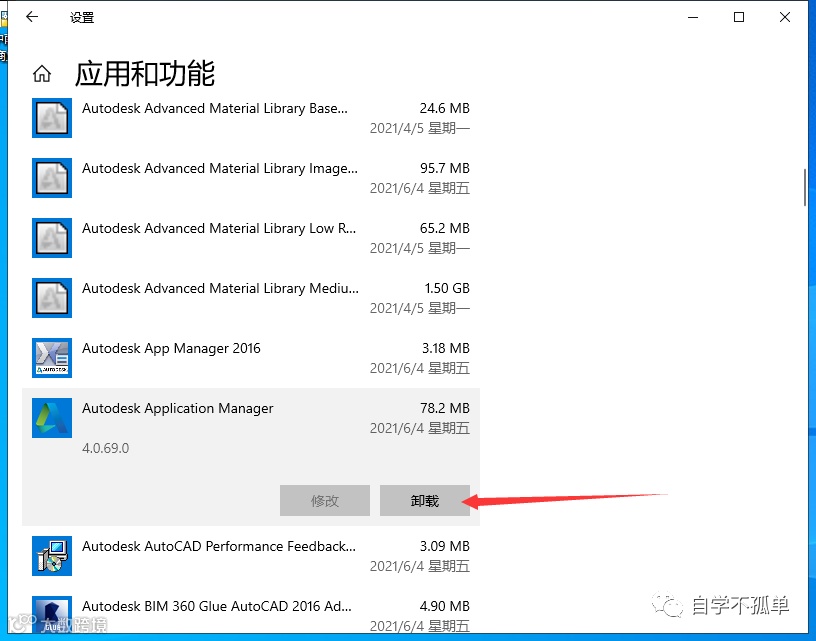The width and height of the screenshot is (816, 641).
Task: Close the Settings window
Action: [x=785, y=17]
